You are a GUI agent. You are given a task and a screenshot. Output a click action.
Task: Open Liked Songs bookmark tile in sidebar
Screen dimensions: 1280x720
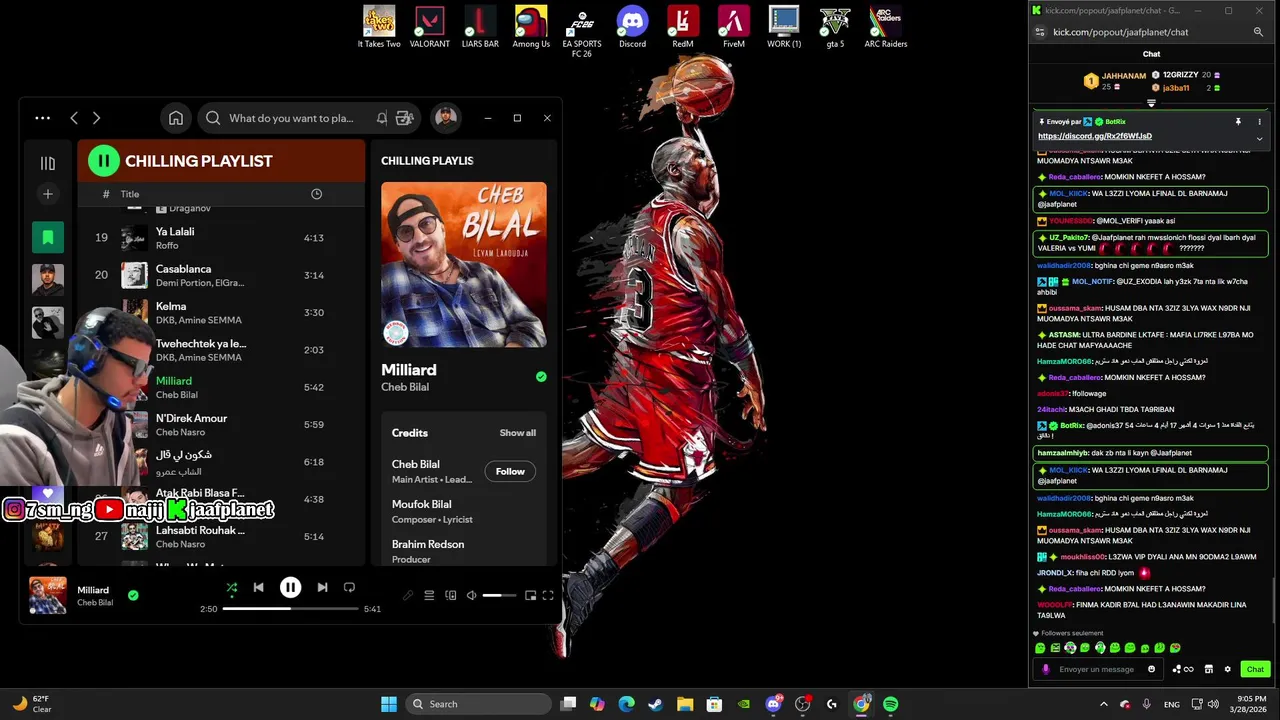(47, 237)
